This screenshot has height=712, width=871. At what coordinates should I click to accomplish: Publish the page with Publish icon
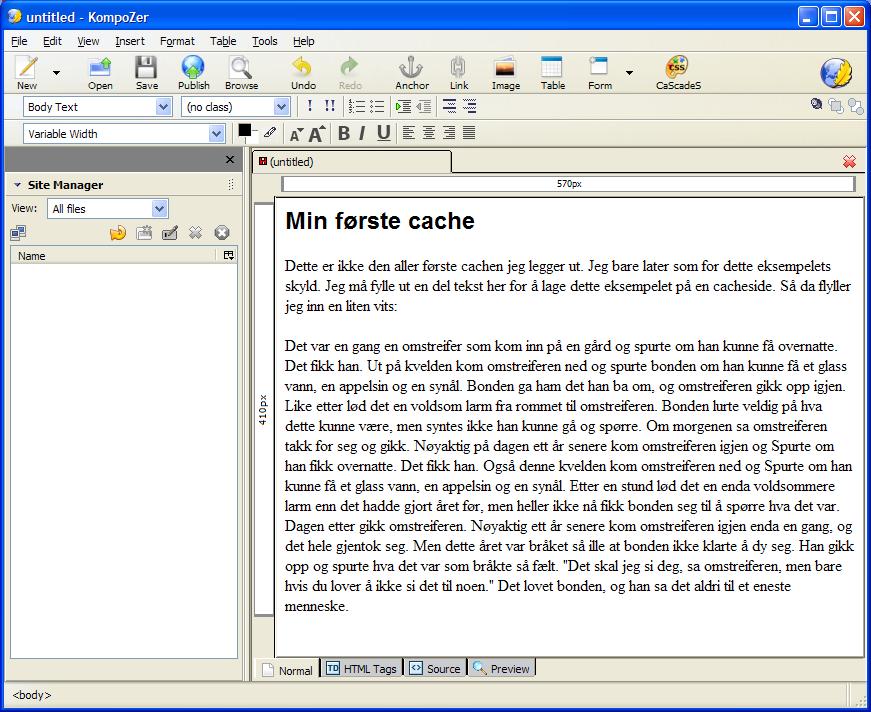(193, 73)
